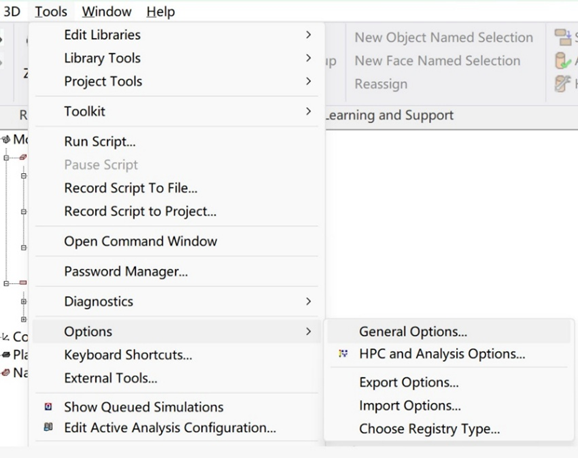The width and height of the screenshot is (578, 458).
Task: Open Project Tools submenu
Action: coord(177,81)
